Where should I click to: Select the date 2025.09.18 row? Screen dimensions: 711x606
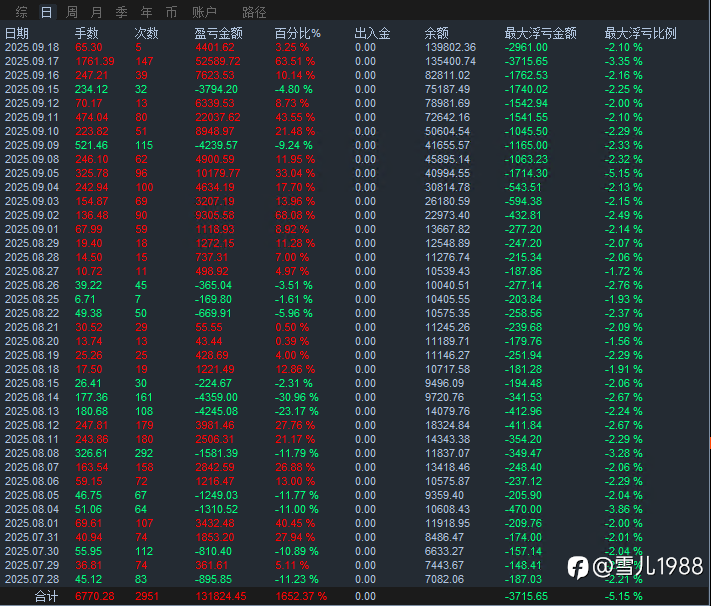[356, 47]
